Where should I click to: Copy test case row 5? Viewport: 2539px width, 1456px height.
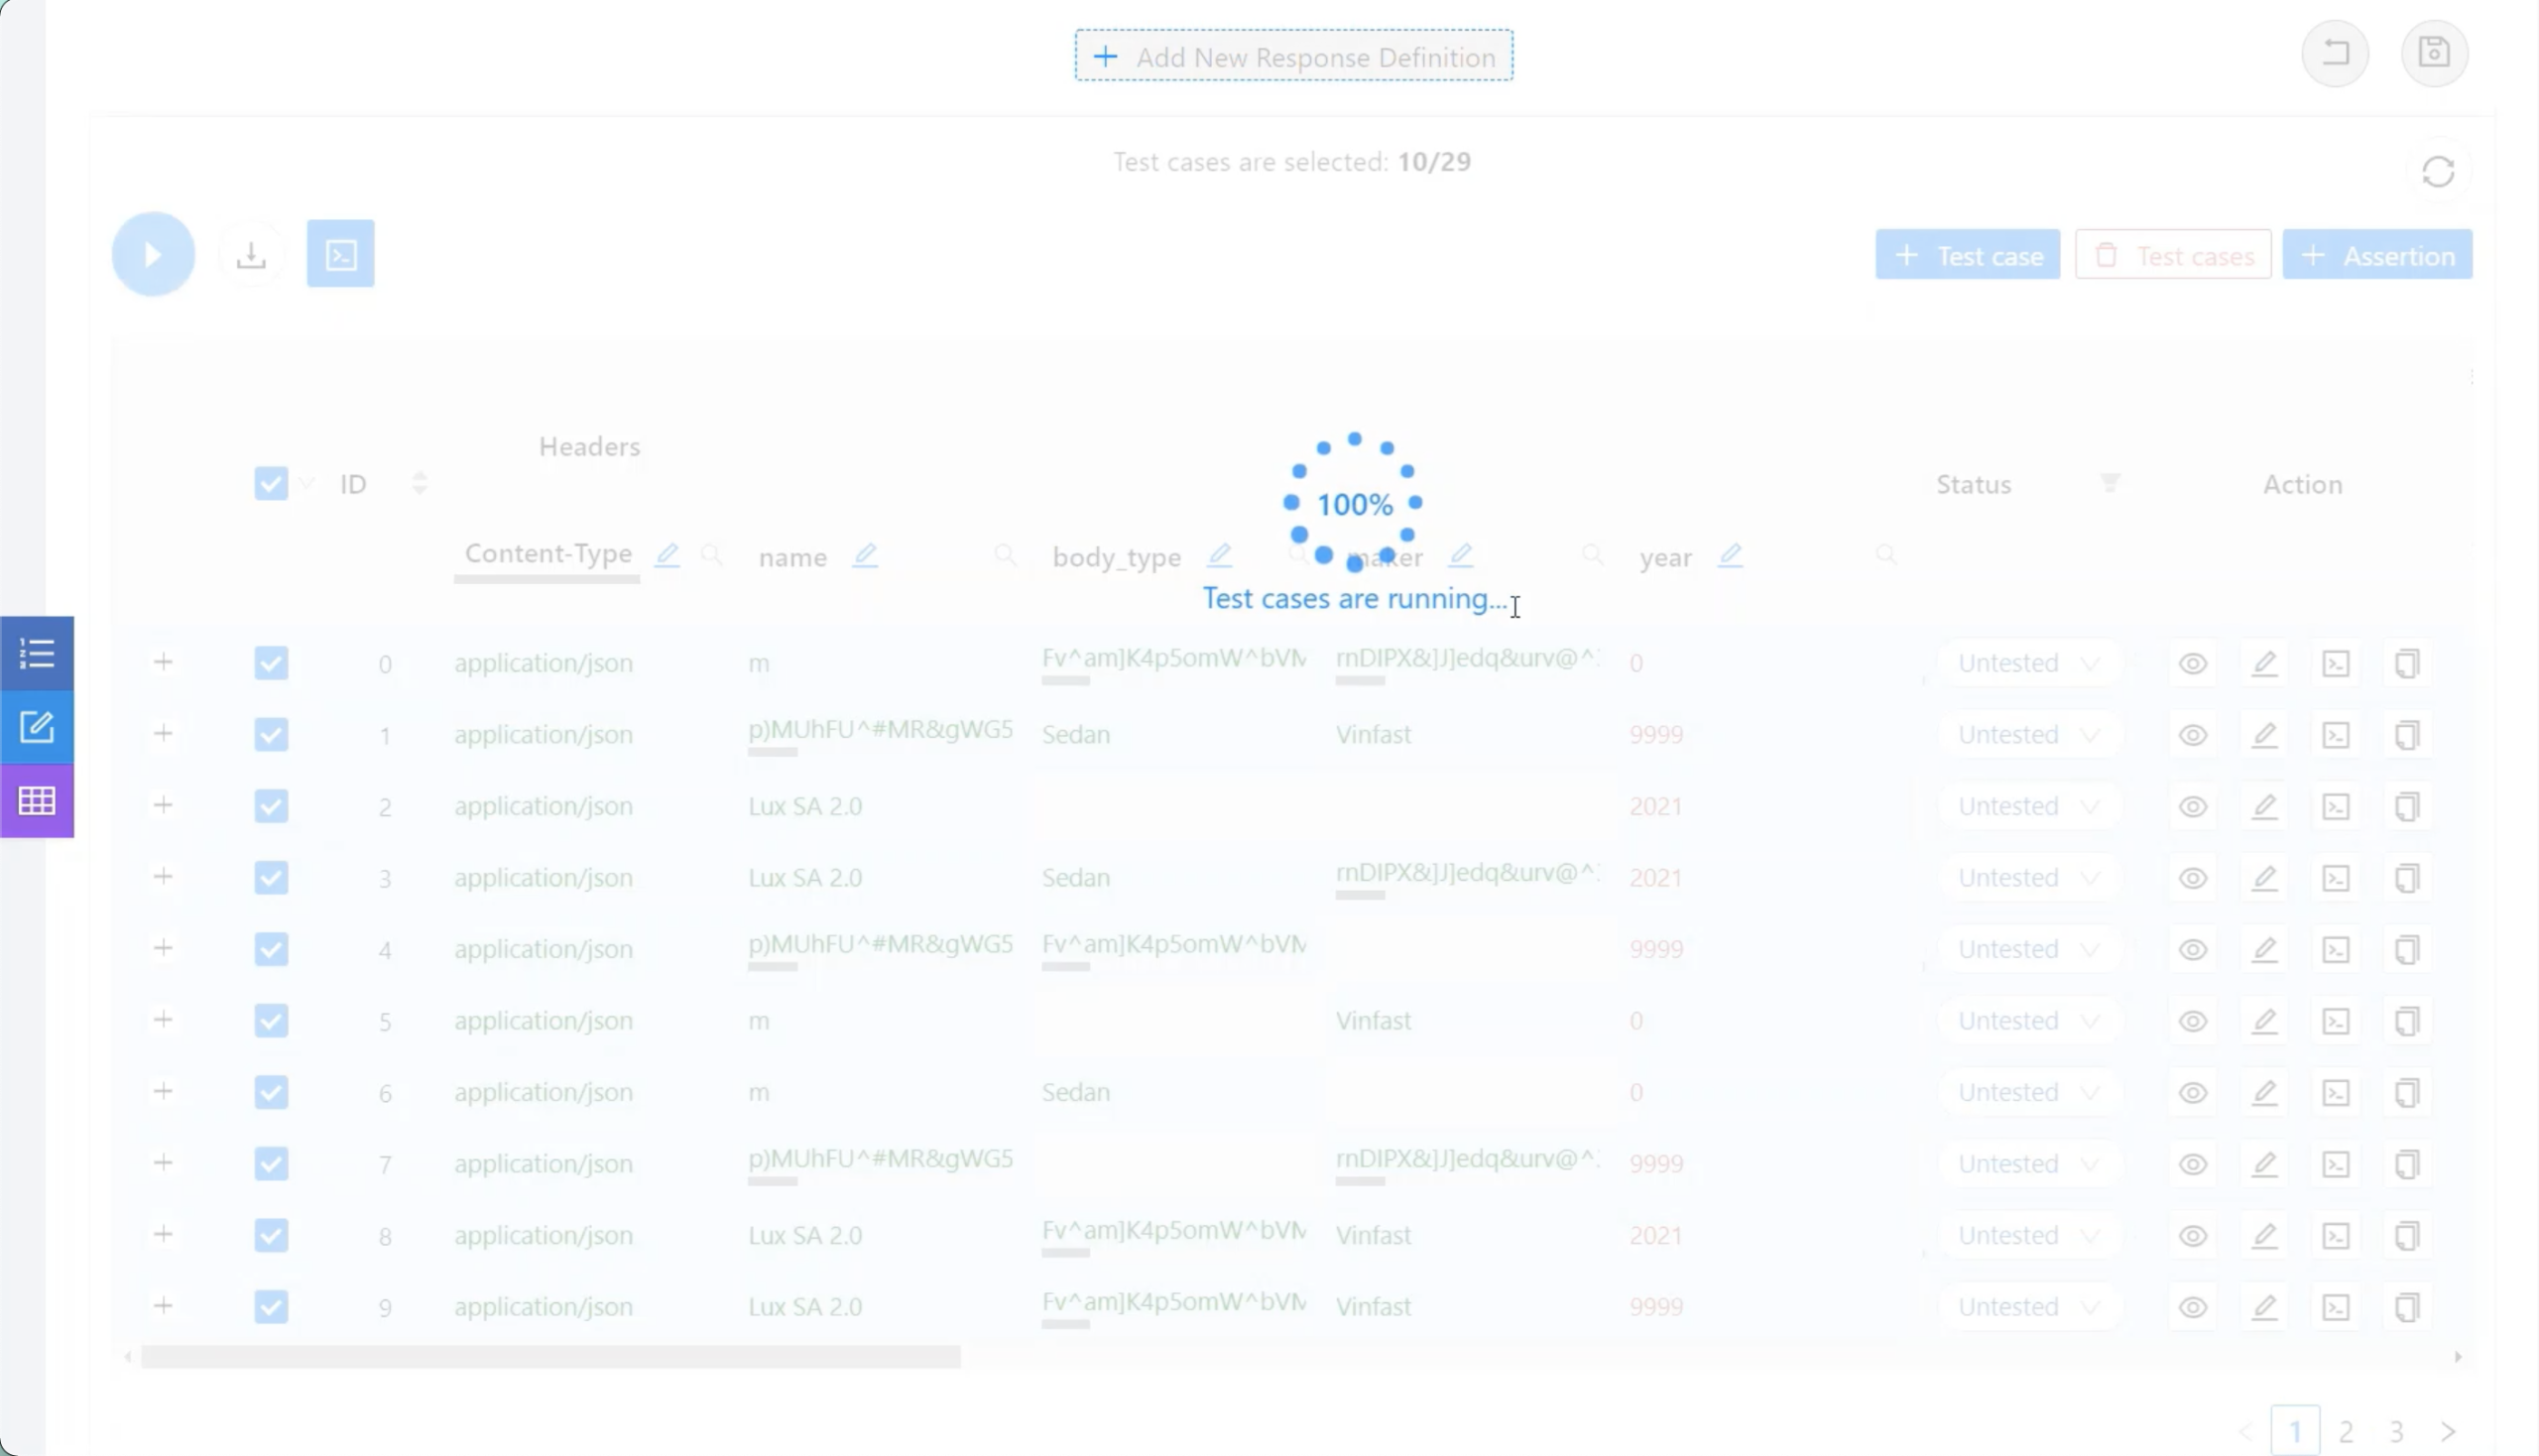coord(2407,1021)
